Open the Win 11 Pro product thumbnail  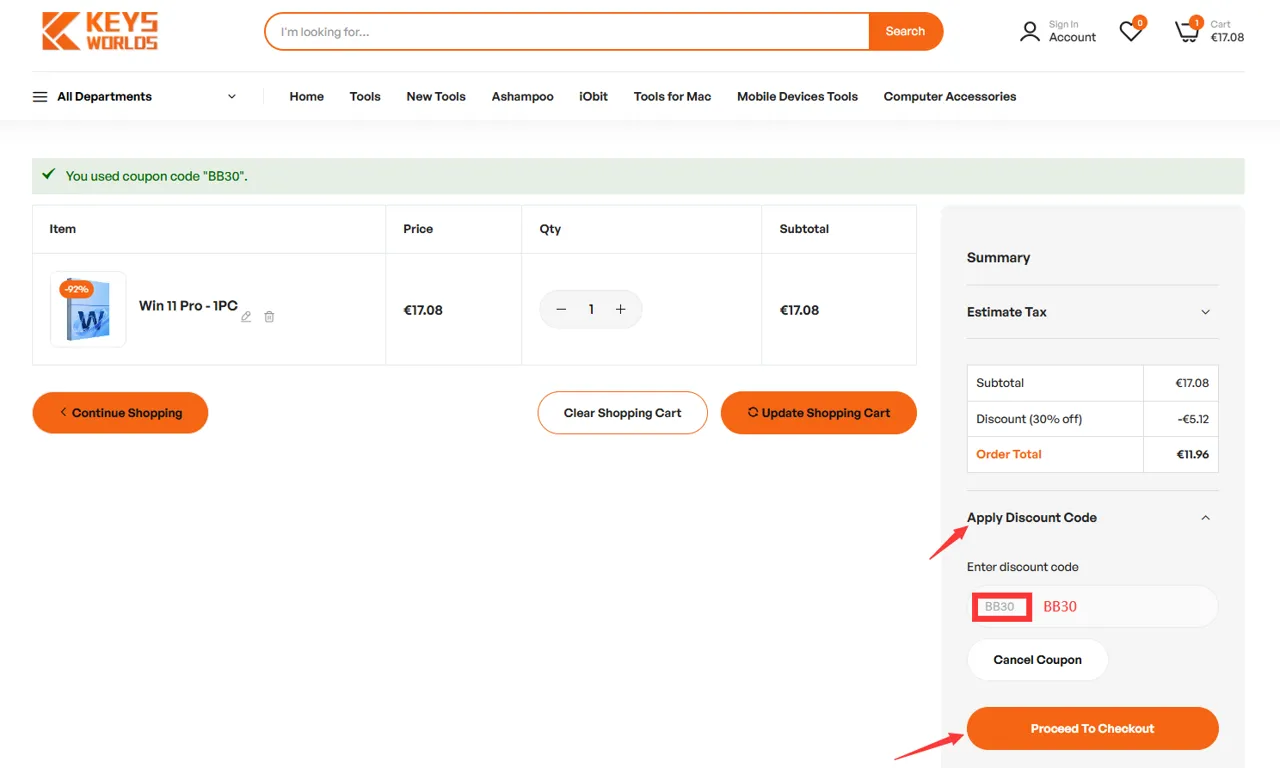click(88, 310)
